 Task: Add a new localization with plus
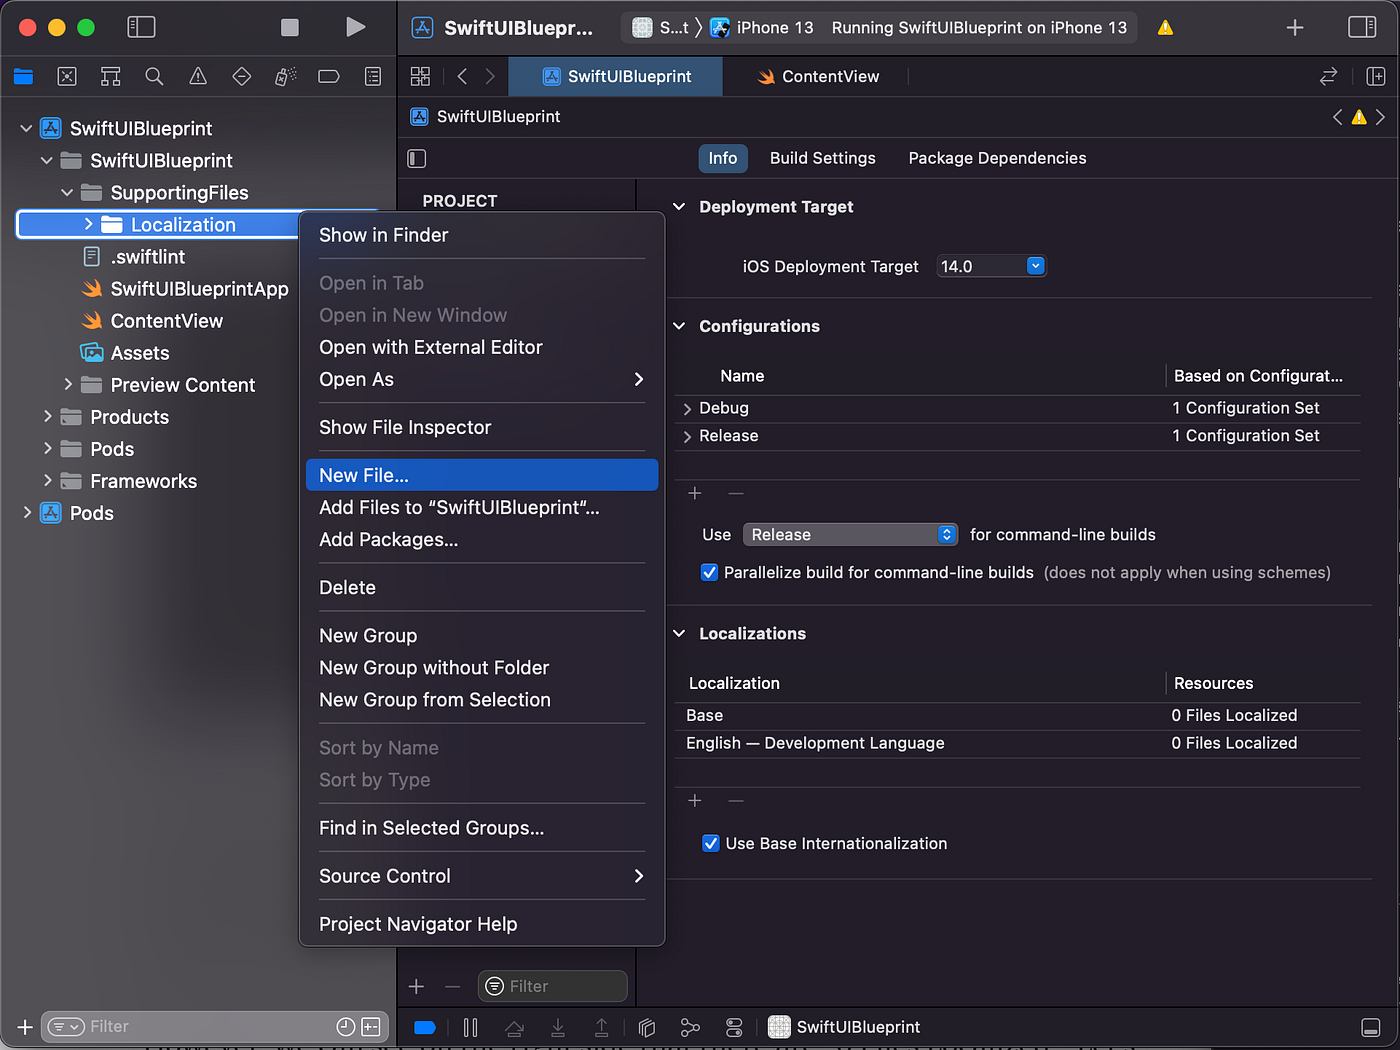pyautogui.click(x=695, y=801)
